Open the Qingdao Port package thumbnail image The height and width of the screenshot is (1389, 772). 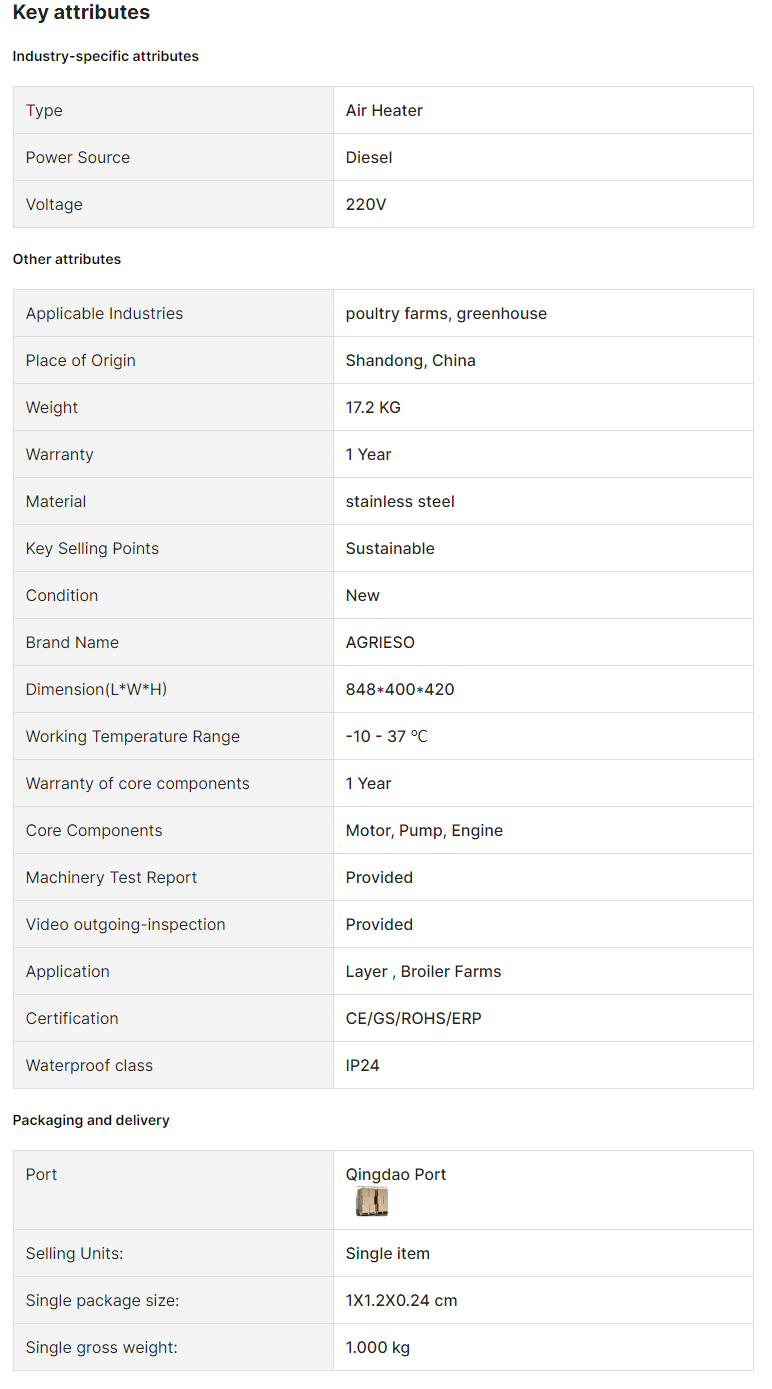(372, 1201)
